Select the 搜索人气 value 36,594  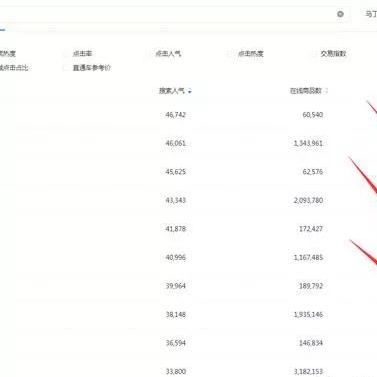(176, 343)
